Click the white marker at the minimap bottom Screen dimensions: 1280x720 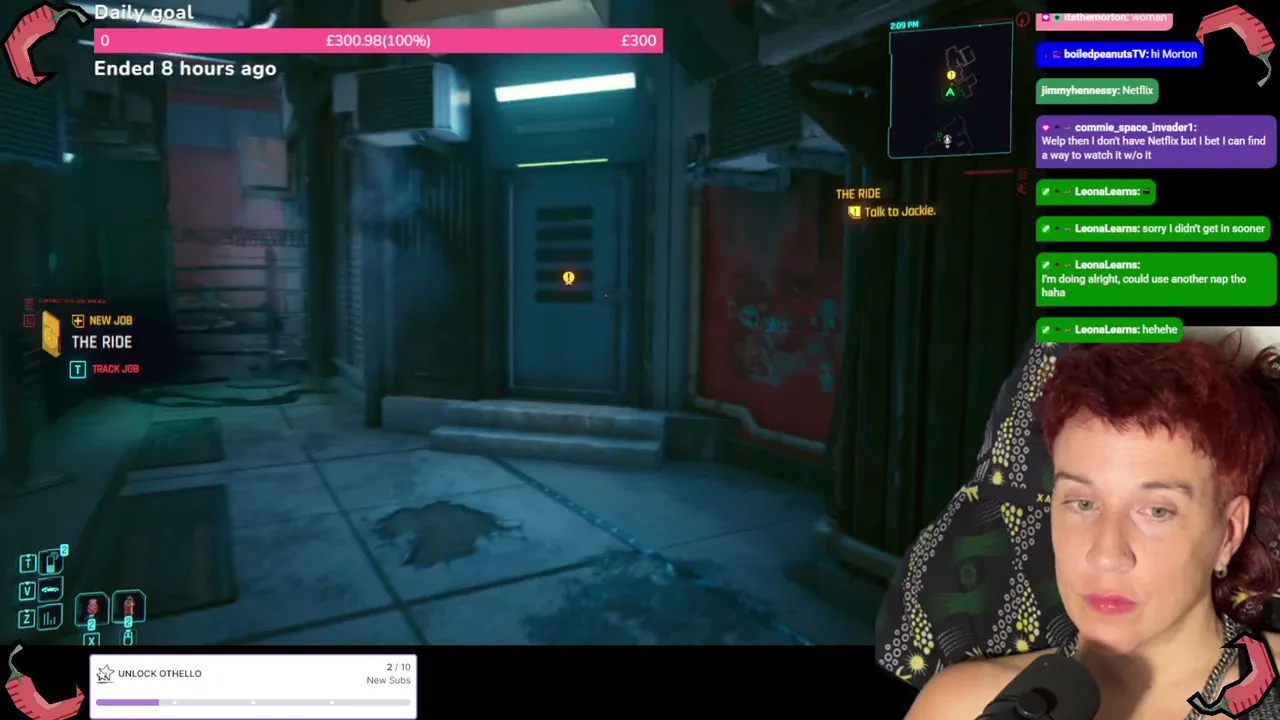click(947, 141)
